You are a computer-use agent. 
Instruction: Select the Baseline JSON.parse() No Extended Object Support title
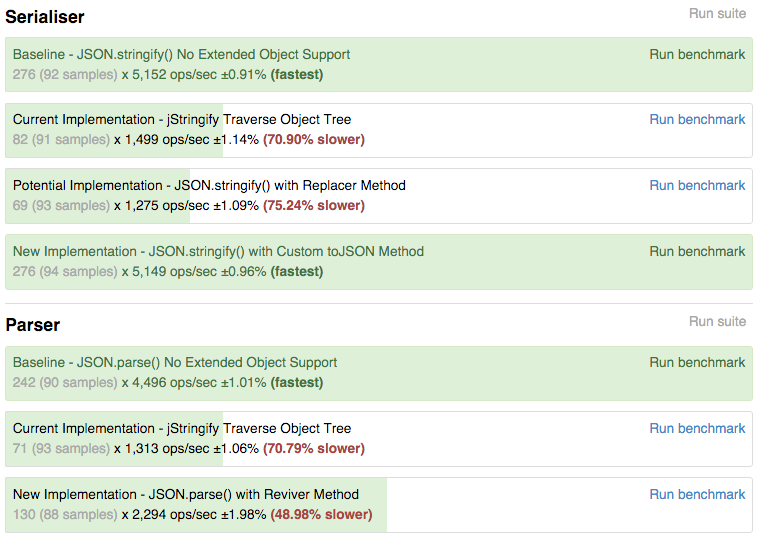[175, 362]
